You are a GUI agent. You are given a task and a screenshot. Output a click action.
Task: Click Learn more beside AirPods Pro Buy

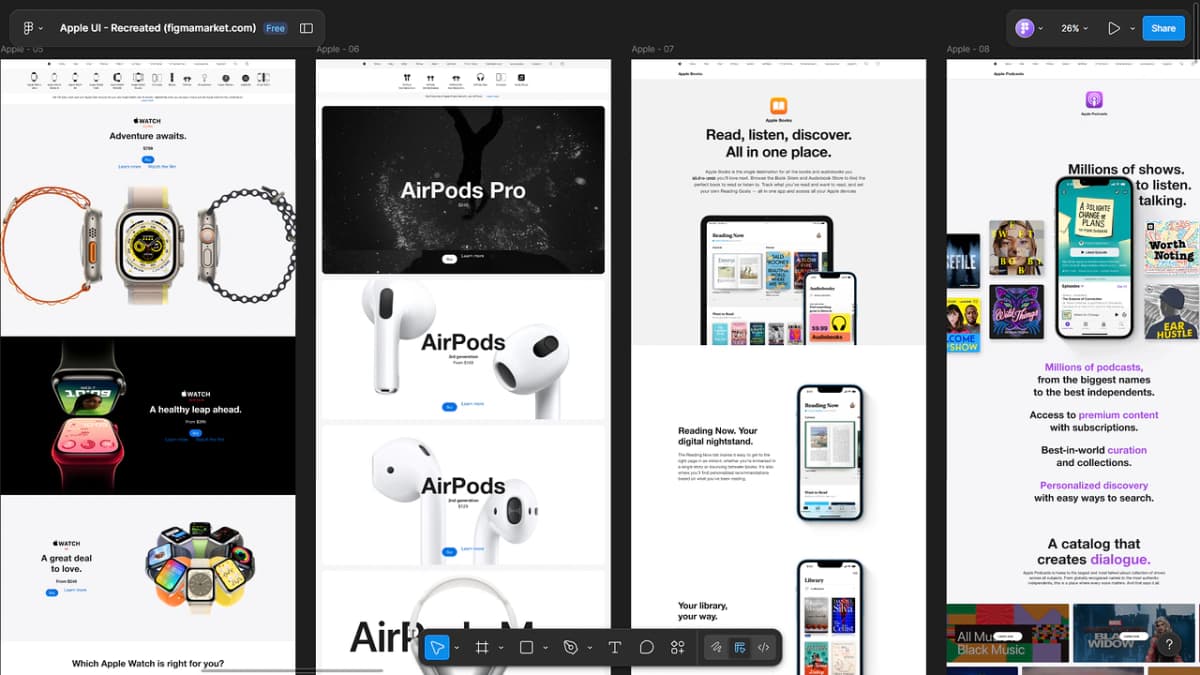[x=472, y=256]
